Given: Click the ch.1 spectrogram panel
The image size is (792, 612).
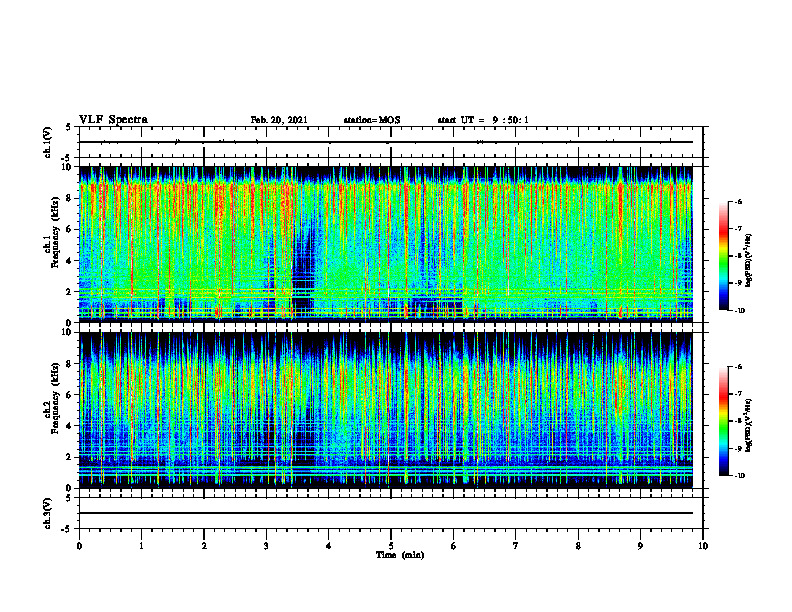Looking at the screenshot, I should tap(386, 244).
